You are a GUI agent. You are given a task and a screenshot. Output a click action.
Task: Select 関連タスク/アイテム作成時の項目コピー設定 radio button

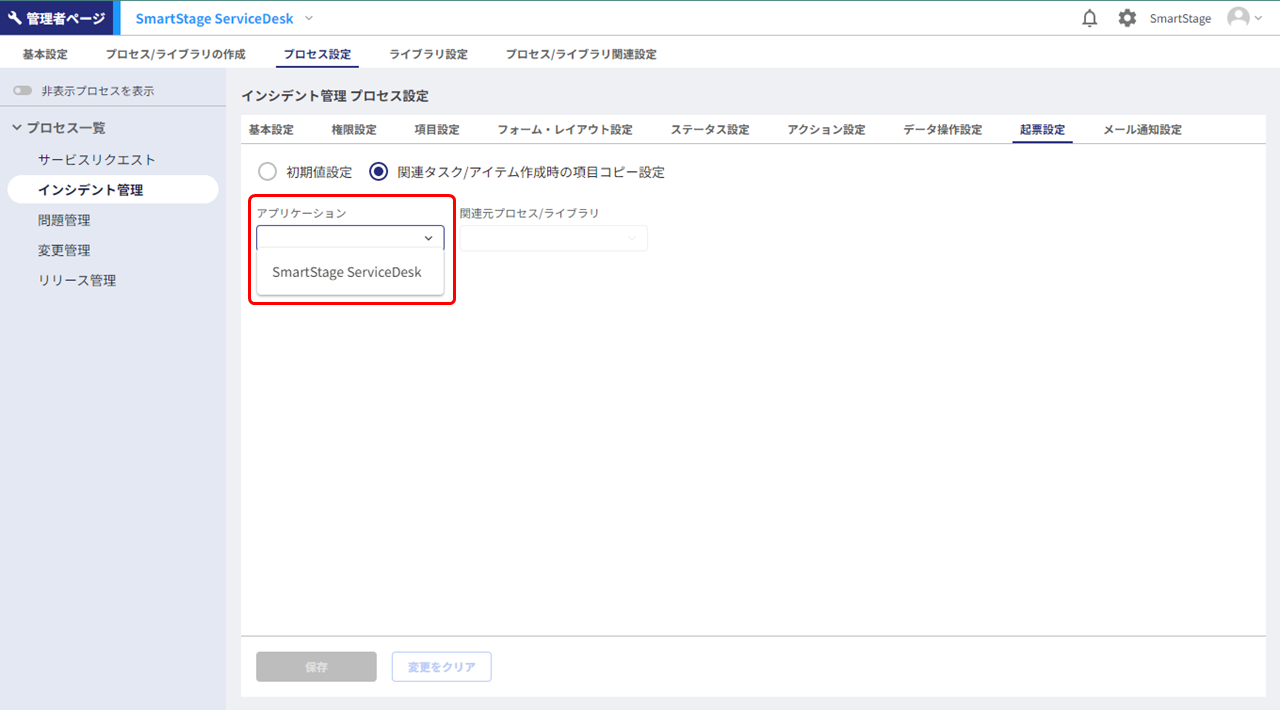379,172
